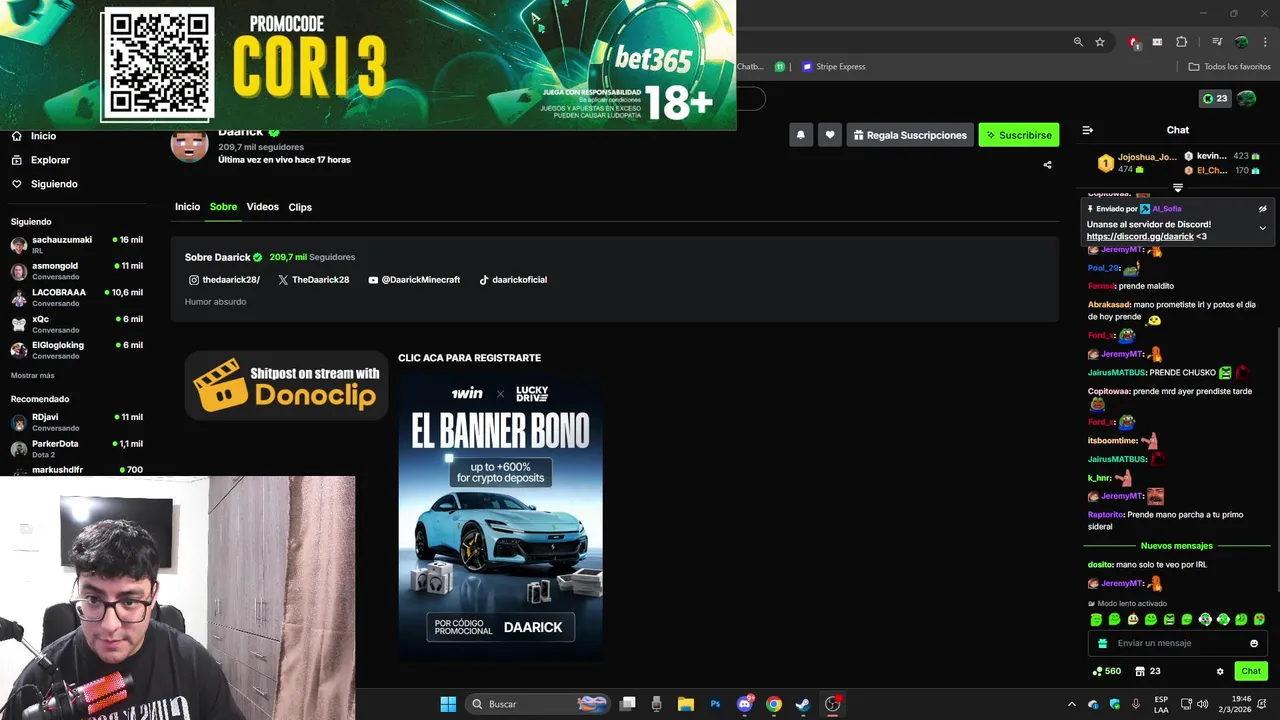Click the browser zoom magnifier icon
This screenshot has width=1280, height=720.
coord(1078,42)
